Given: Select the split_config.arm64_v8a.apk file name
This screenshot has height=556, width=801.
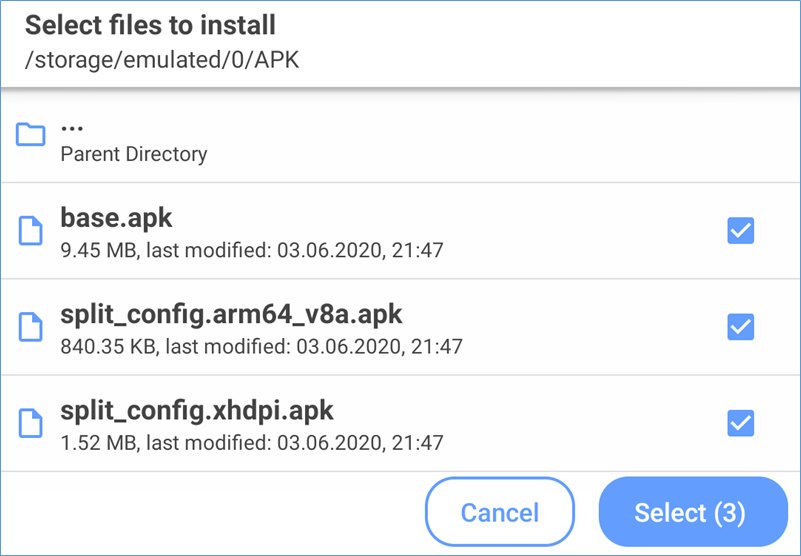Looking at the screenshot, I should point(231,313).
